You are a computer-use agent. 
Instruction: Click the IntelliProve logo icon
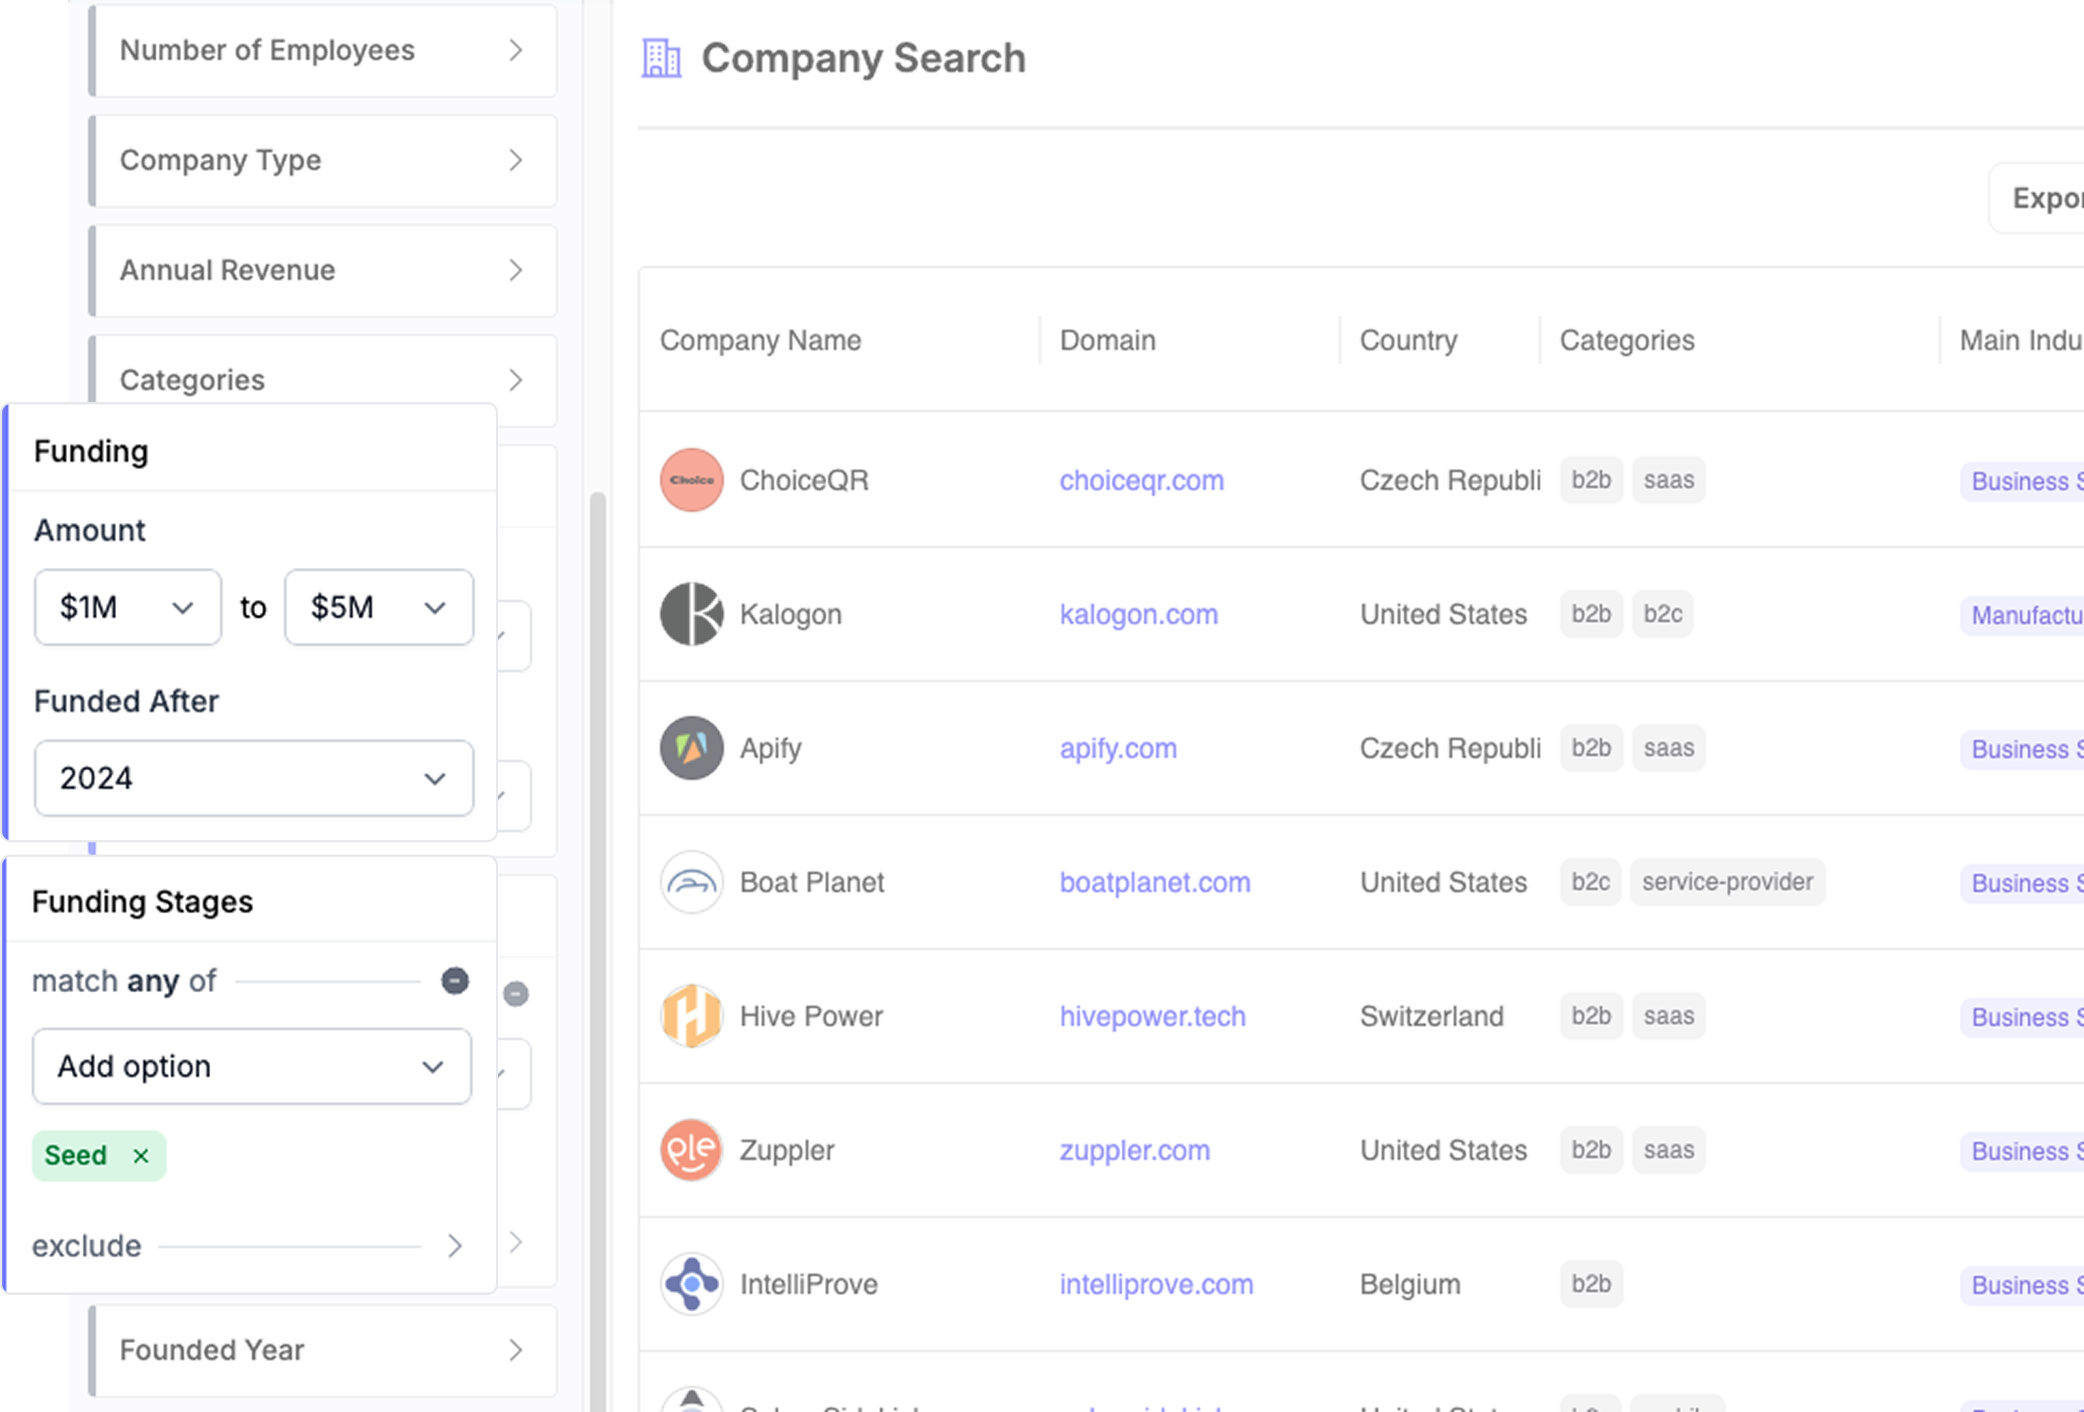point(691,1284)
